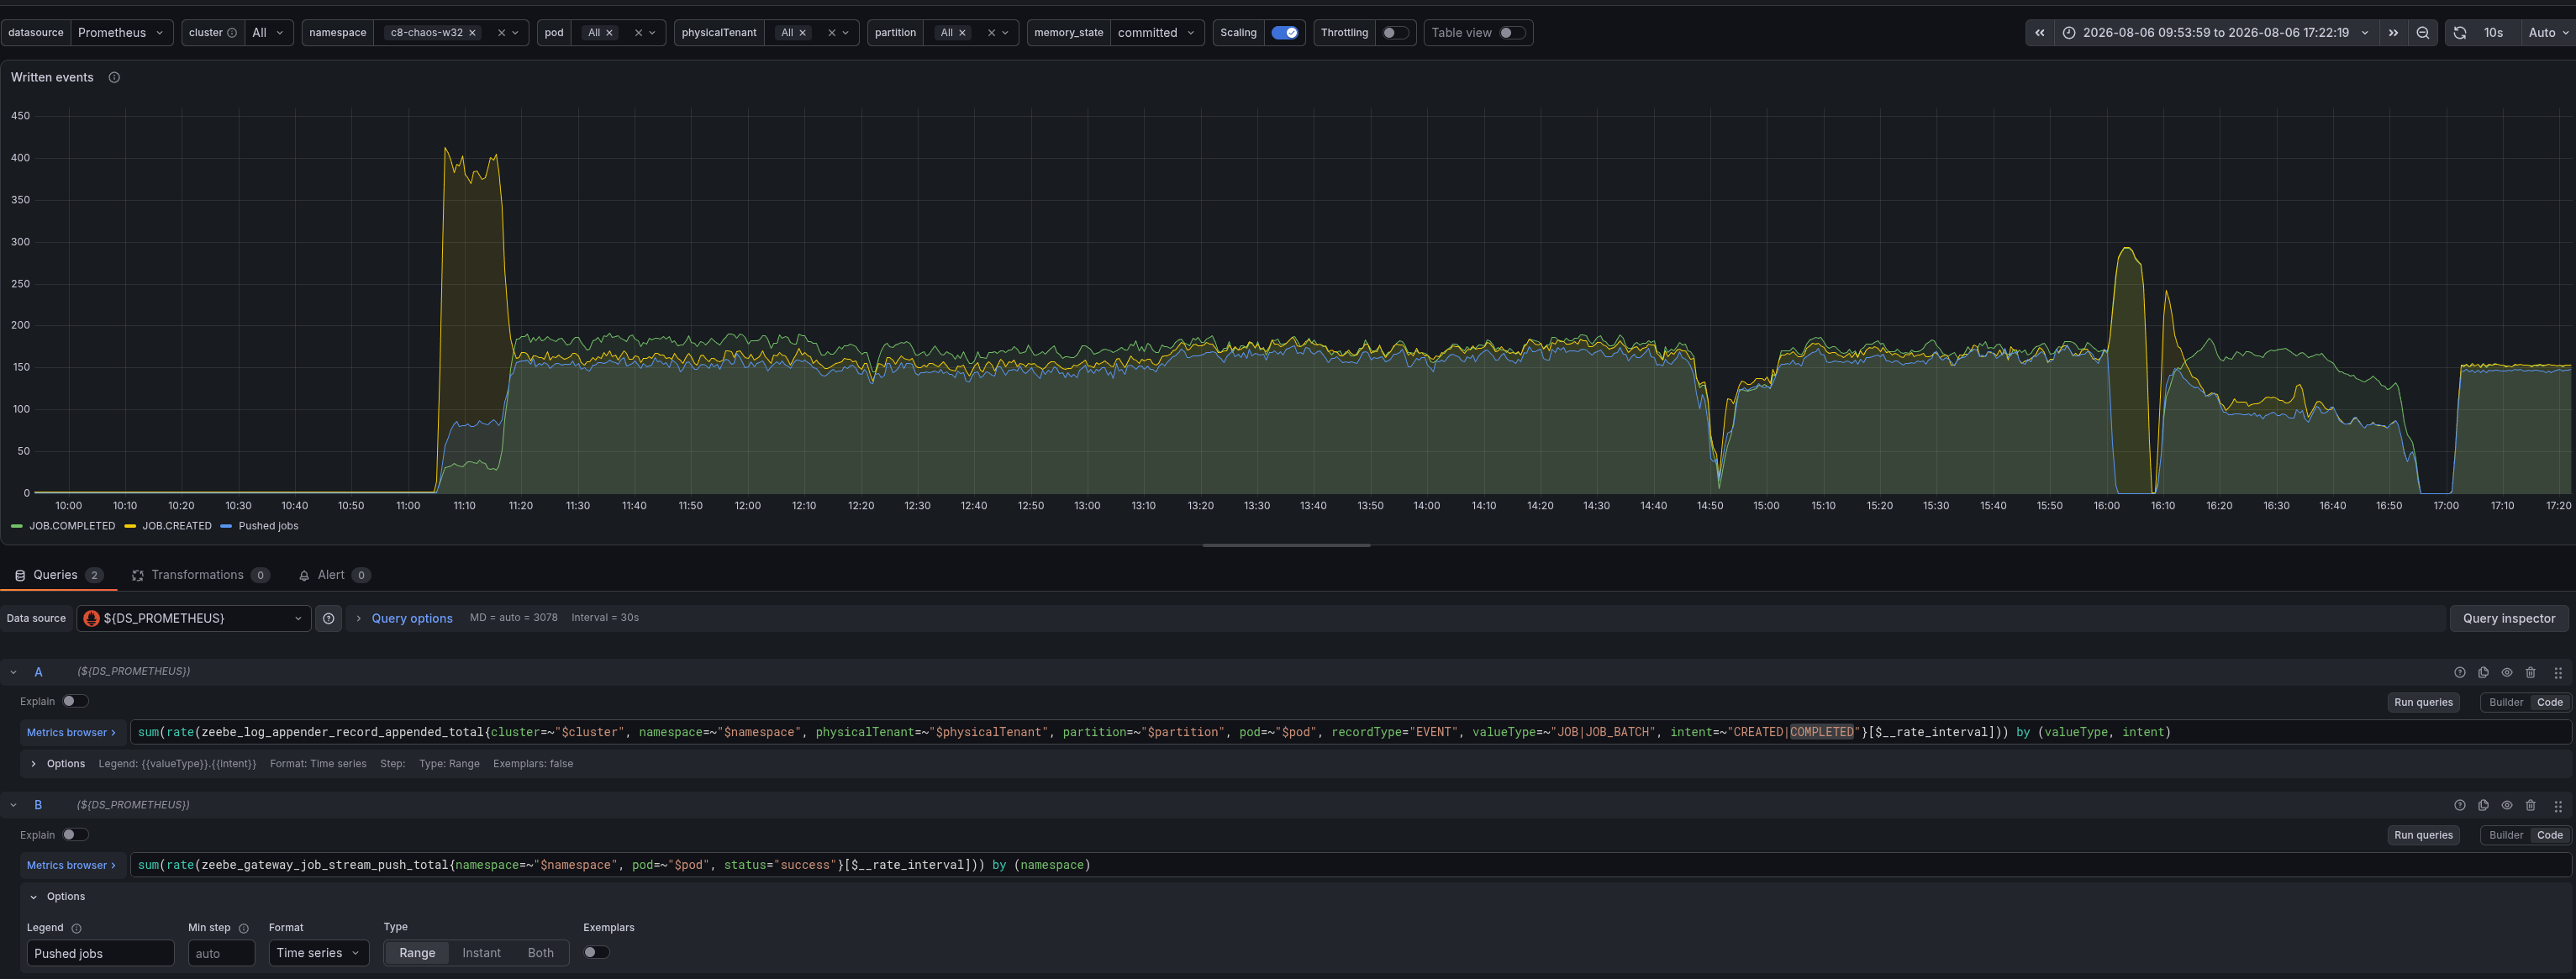Enable Explain for query B
The height and width of the screenshot is (979, 2576).
click(x=75, y=834)
